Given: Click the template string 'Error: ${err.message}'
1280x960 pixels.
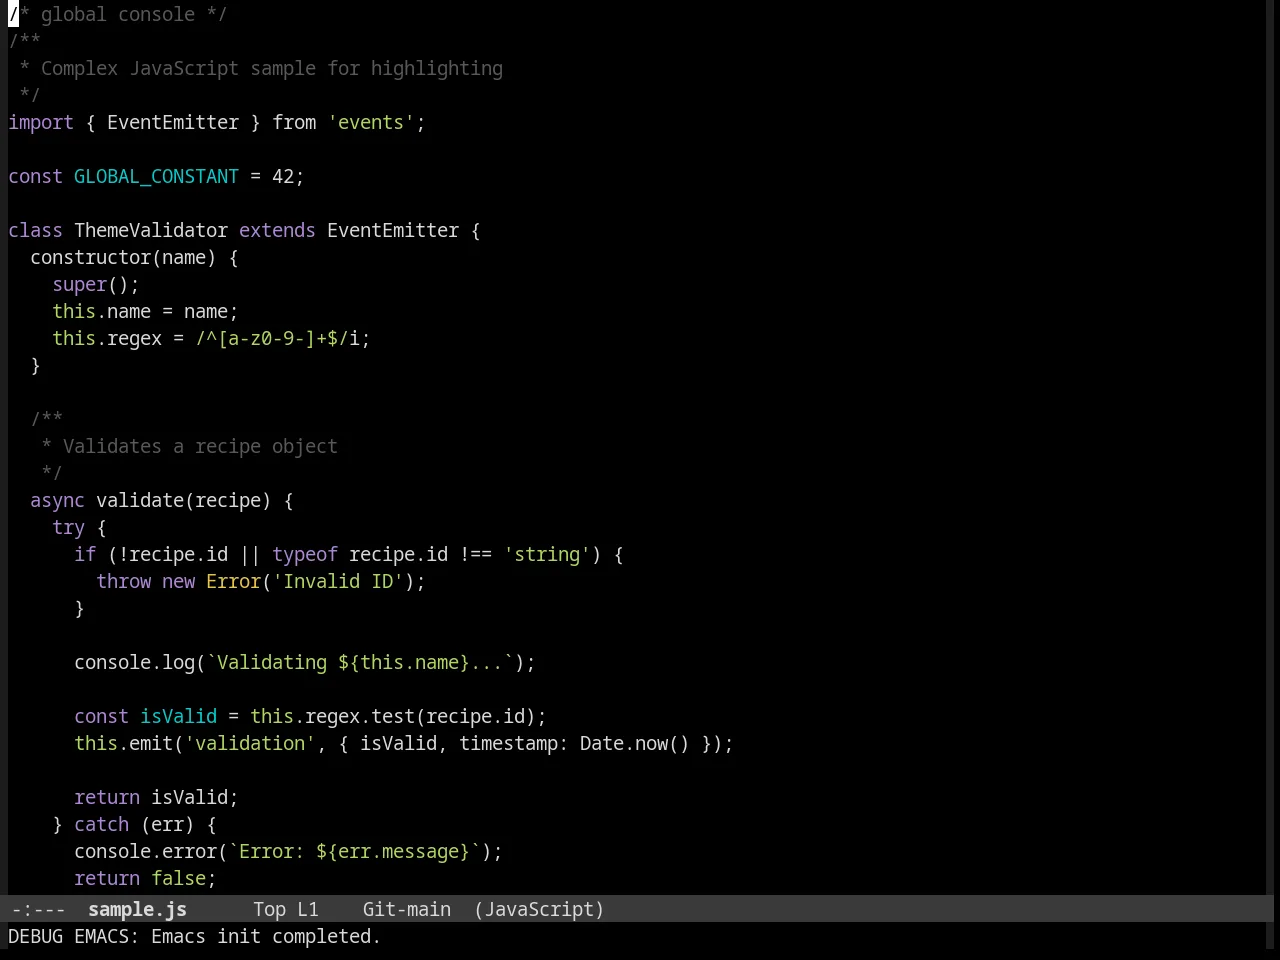Looking at the screenshot, I should (x=354, y=851).
